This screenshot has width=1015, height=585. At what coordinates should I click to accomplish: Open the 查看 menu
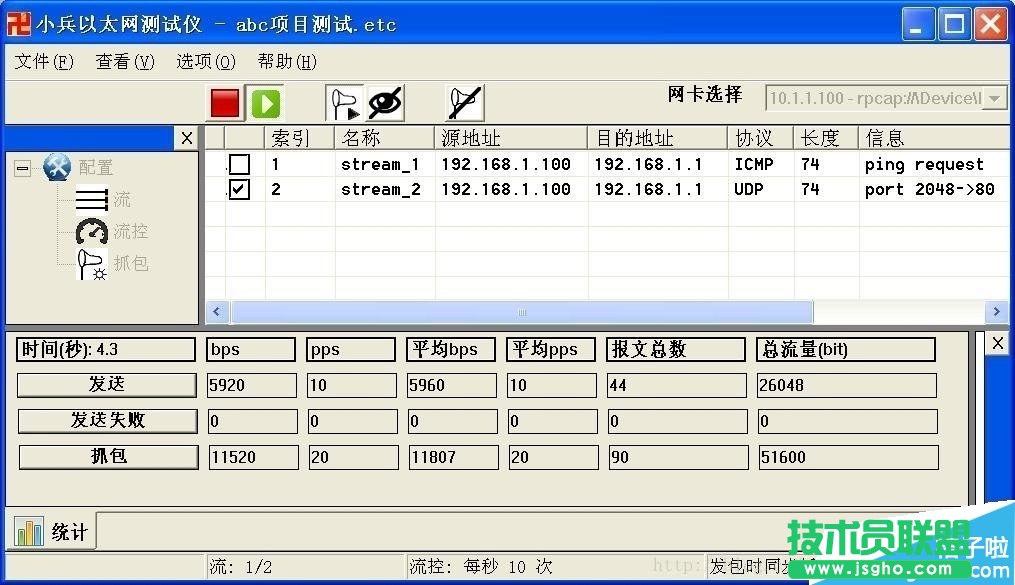click(x=123, y=61)
